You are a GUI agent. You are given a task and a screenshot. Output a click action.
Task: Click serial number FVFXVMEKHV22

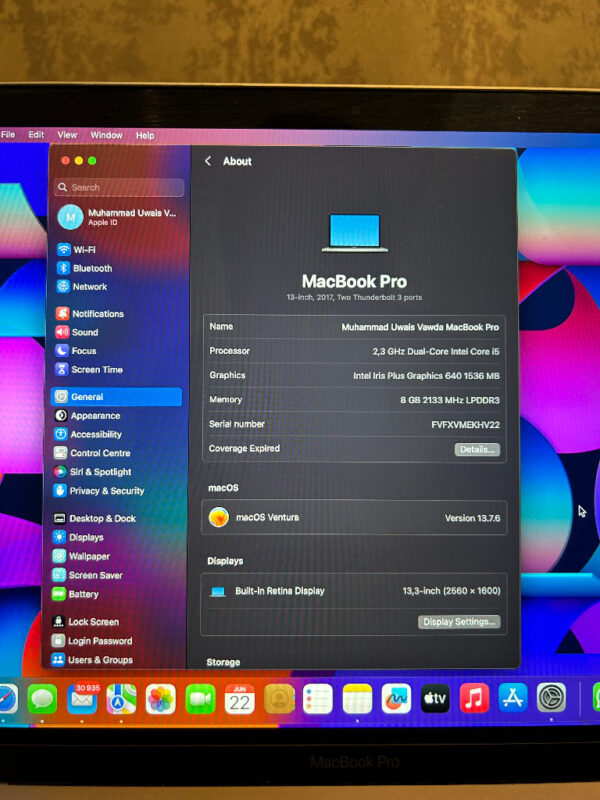(x=465, y=424)
